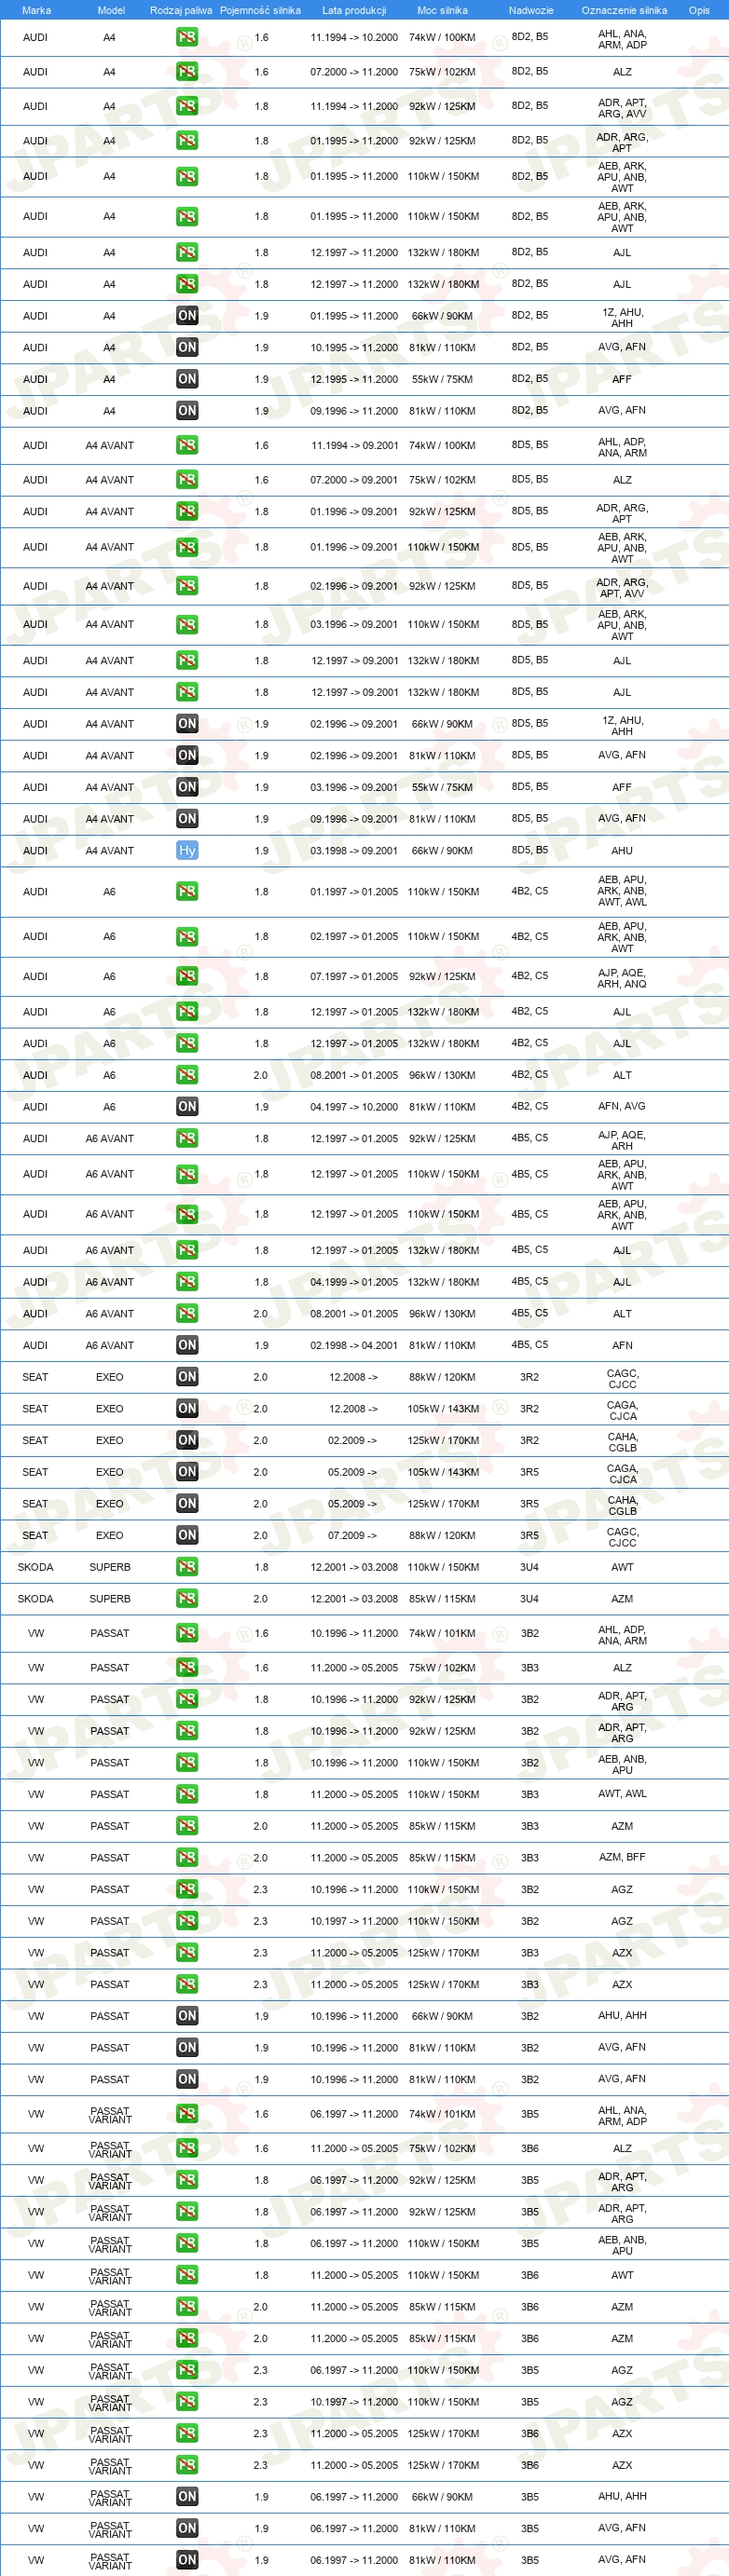Click the Lata produkcji column header
The width and height of the screenshot is (729, 2576).
354,10
